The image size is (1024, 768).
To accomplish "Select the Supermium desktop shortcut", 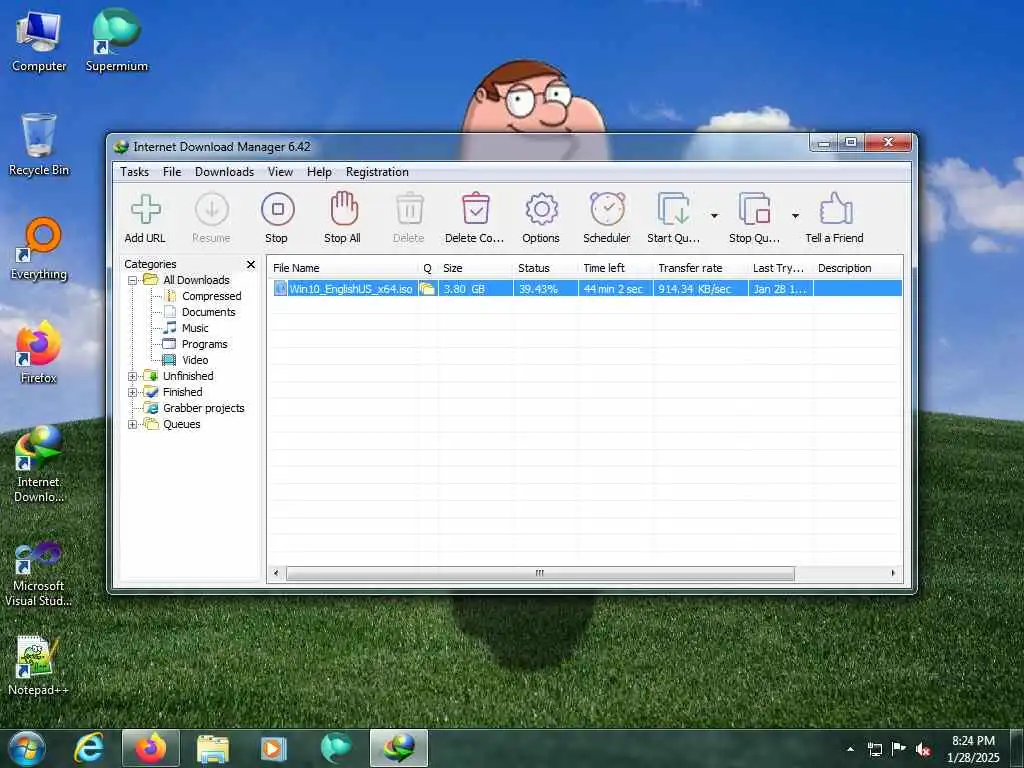I will (x=117, y=40).
